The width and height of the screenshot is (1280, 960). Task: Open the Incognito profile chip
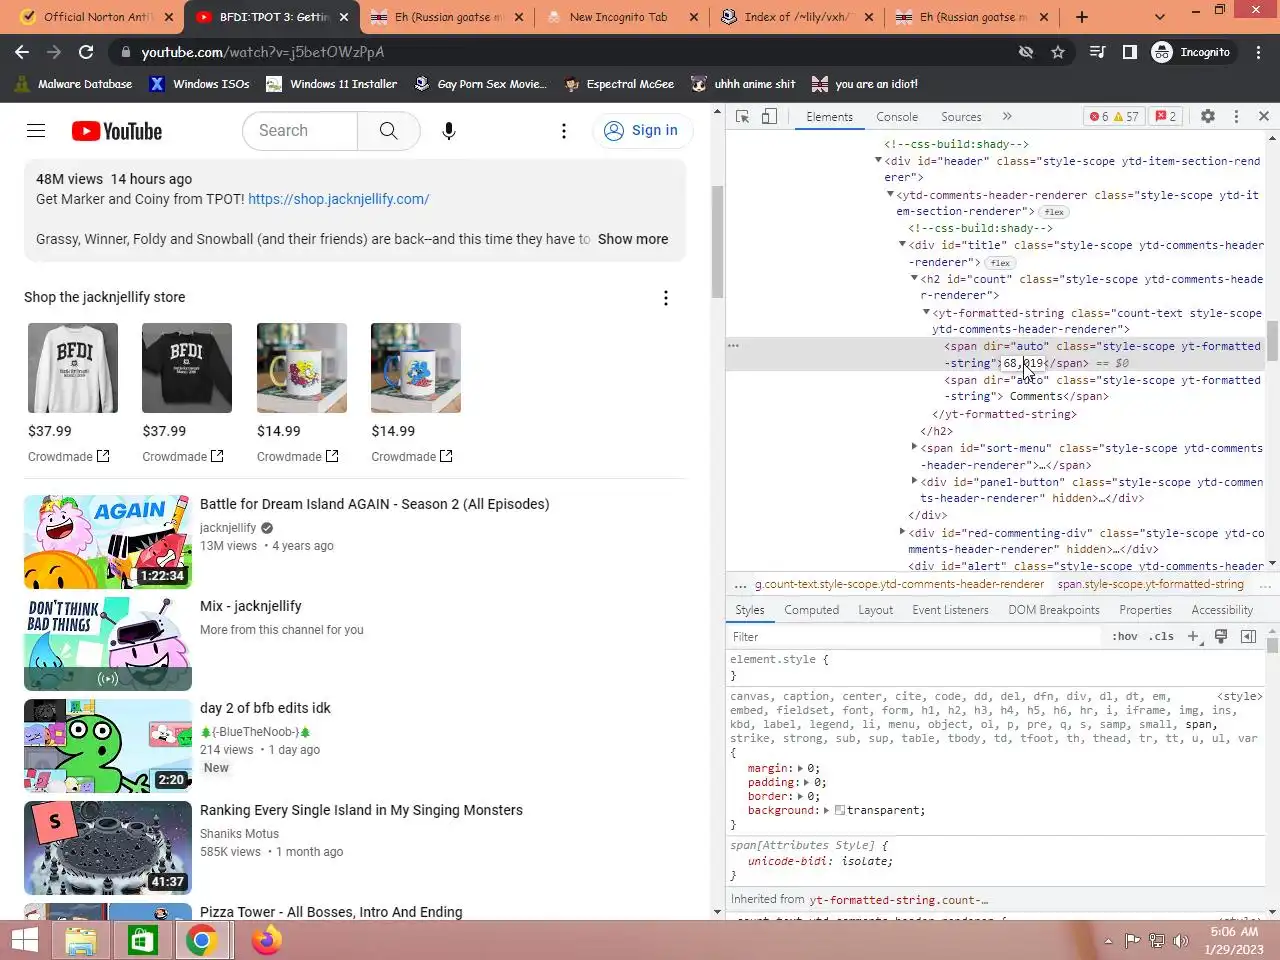[1191, 52]
